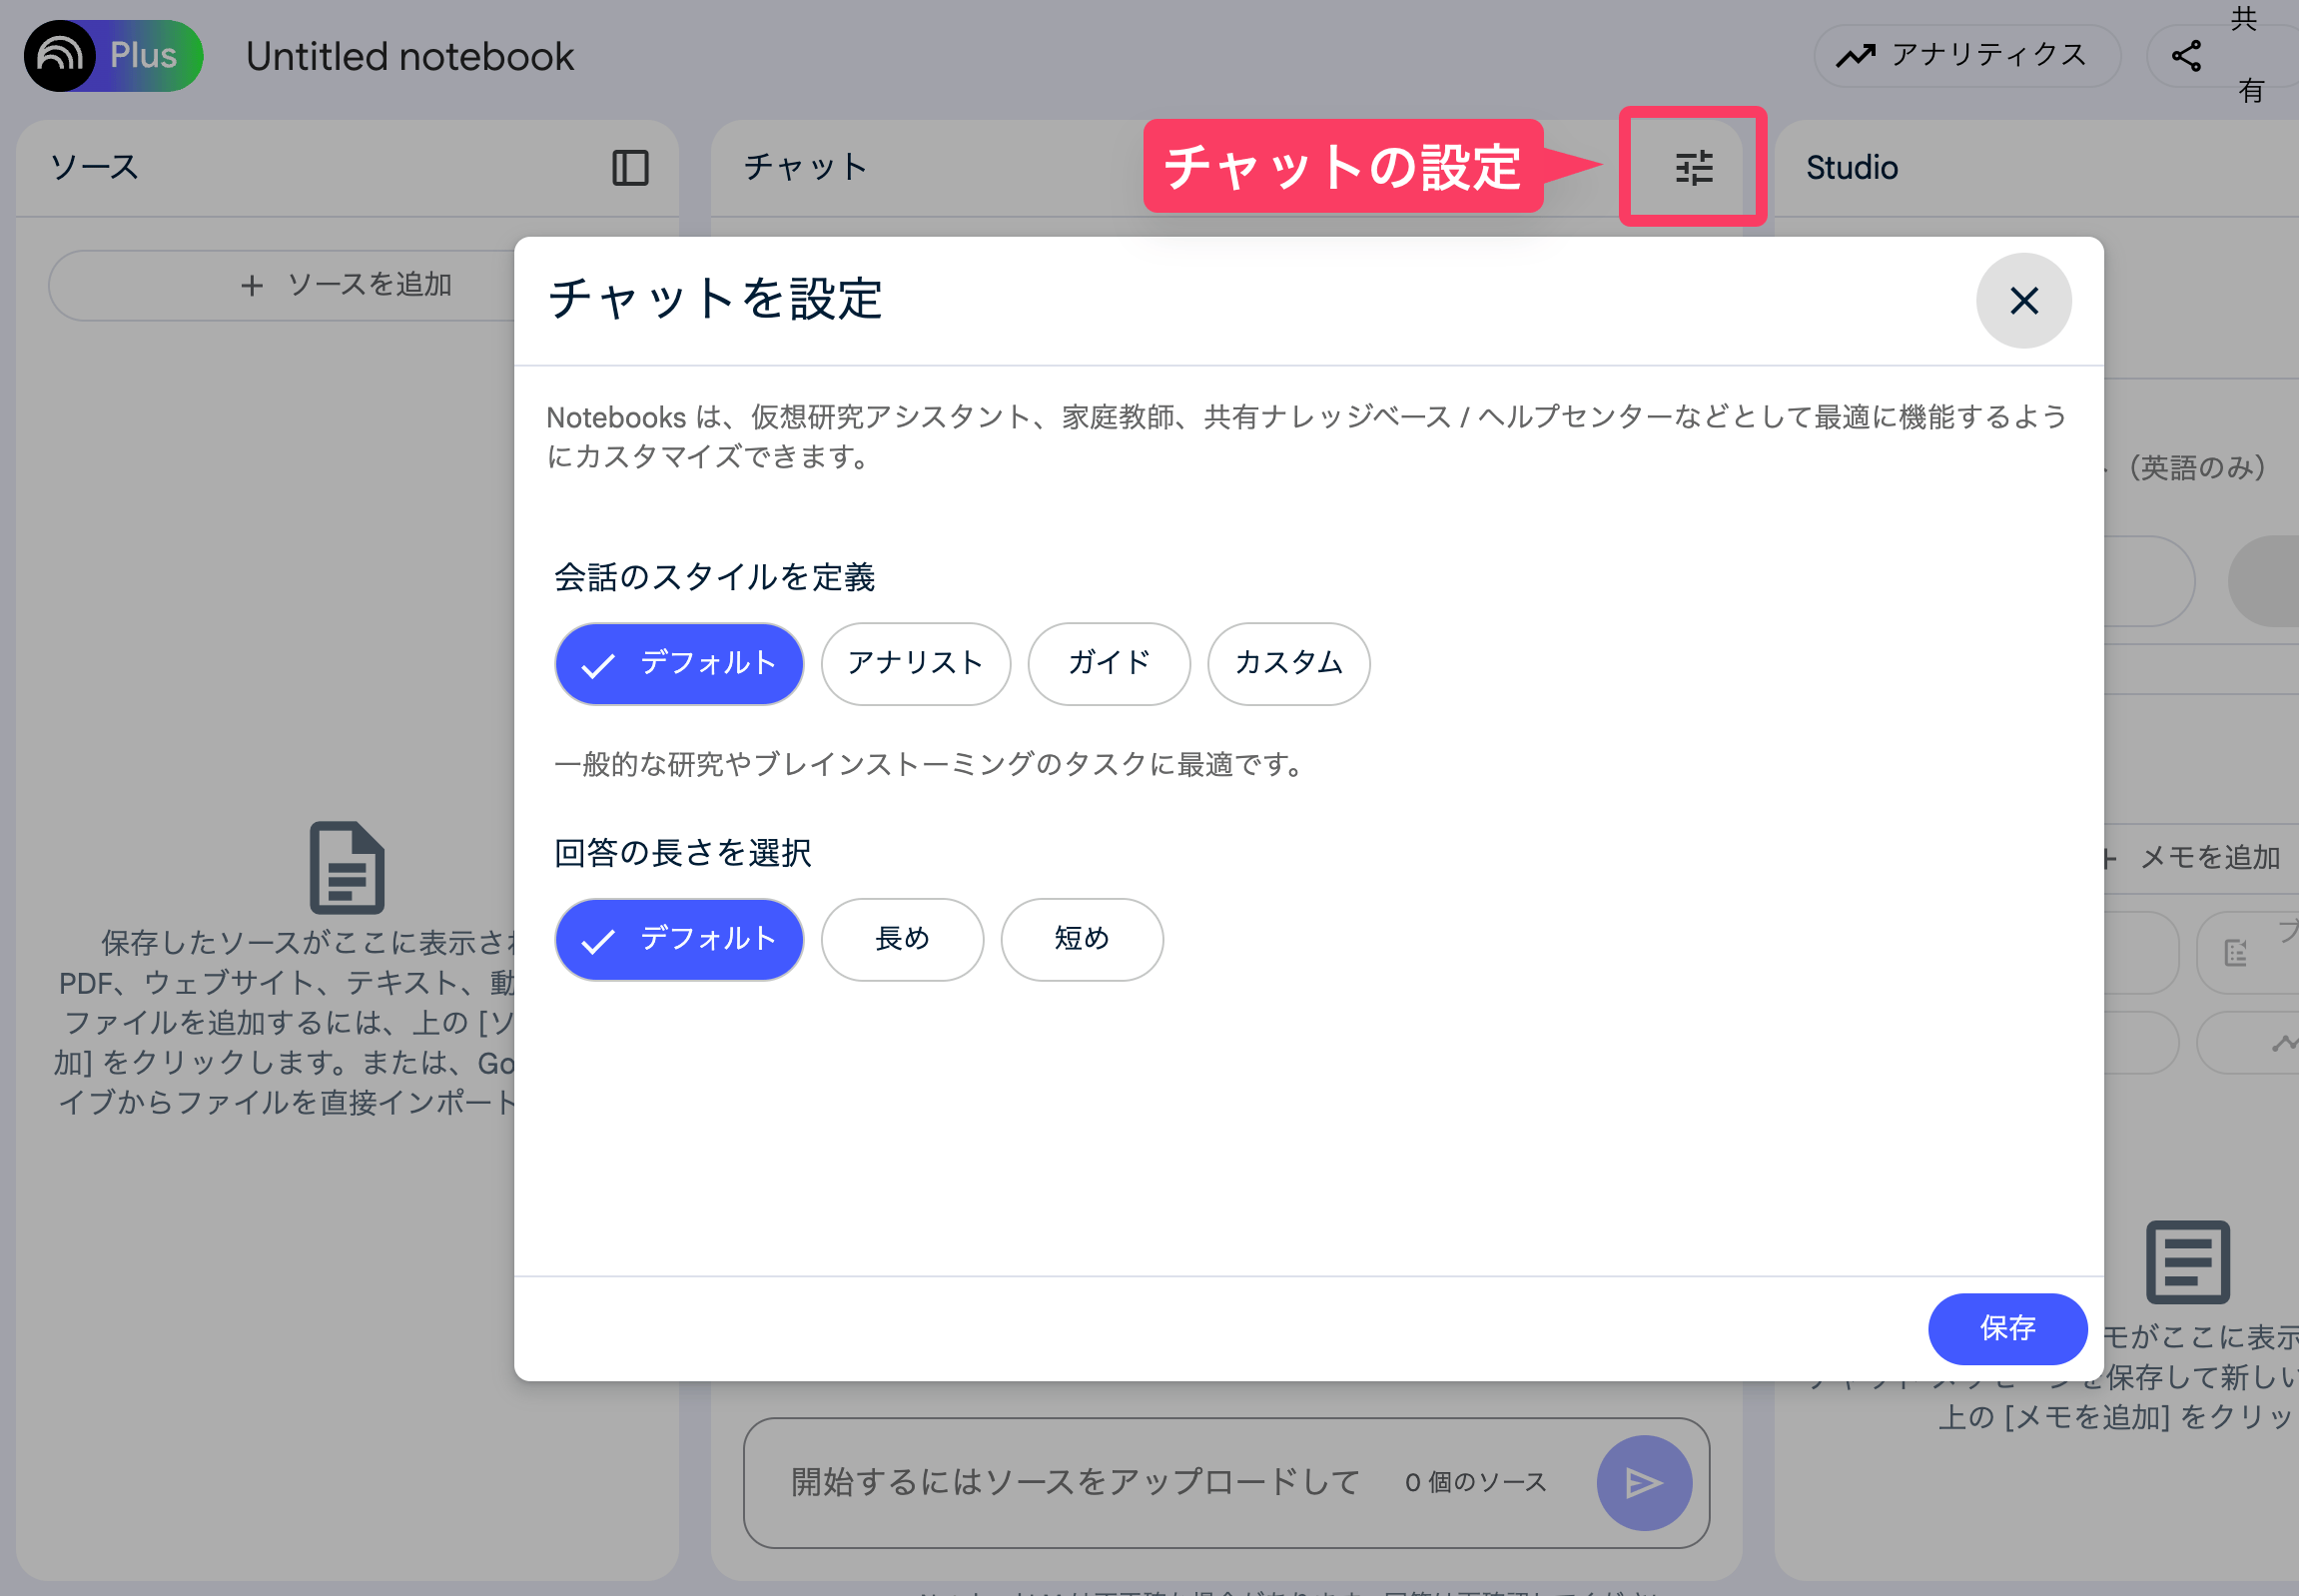Select 短め response length
The height and width of the screenshot is (1596, 2299).
coord(1081,939)
